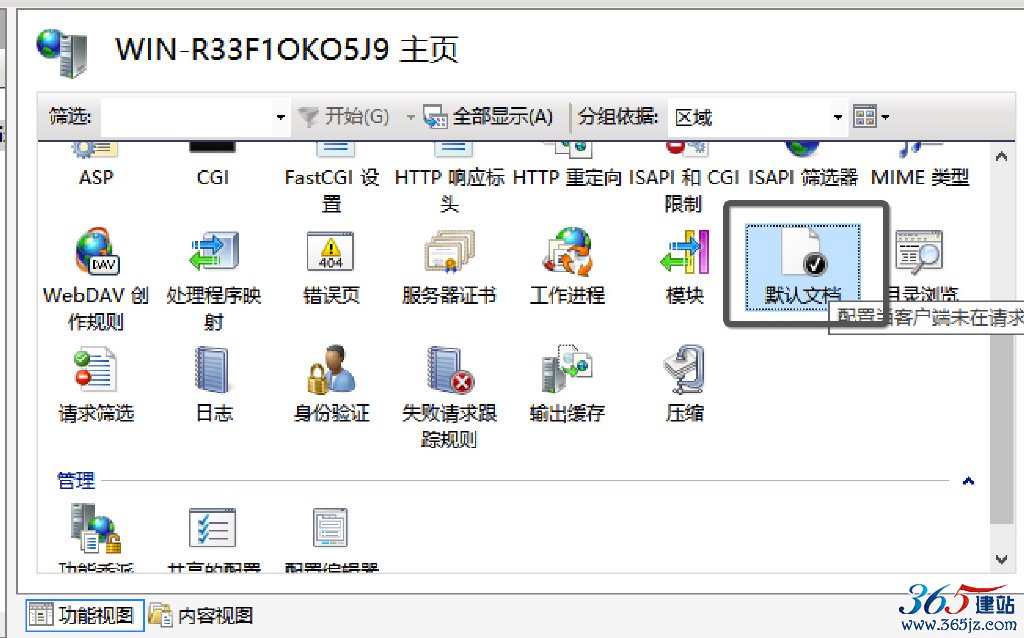Click the vertical scrollbar thumb
This screenshot has height=638, width=1024.
click(x=1001, y=428)
